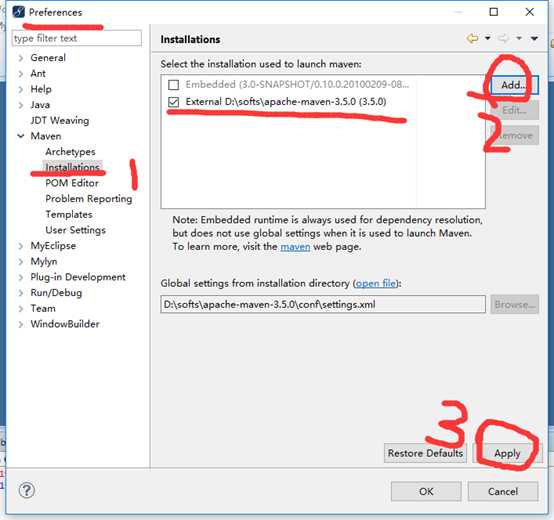Select JDT Weaving in the tree
The width and height of the screenshot is (554, 520).
pyautogui.click(x=60, y=120)
